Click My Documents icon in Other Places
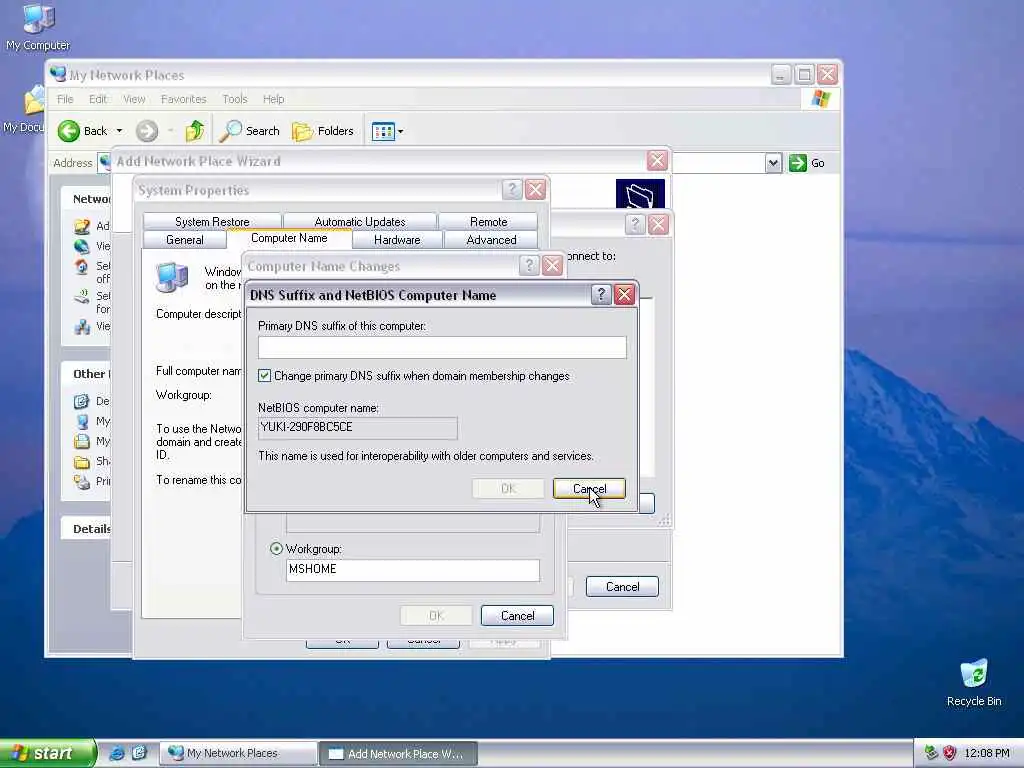The width and height of the screenshot is (1024, 768). coord(82,441)
